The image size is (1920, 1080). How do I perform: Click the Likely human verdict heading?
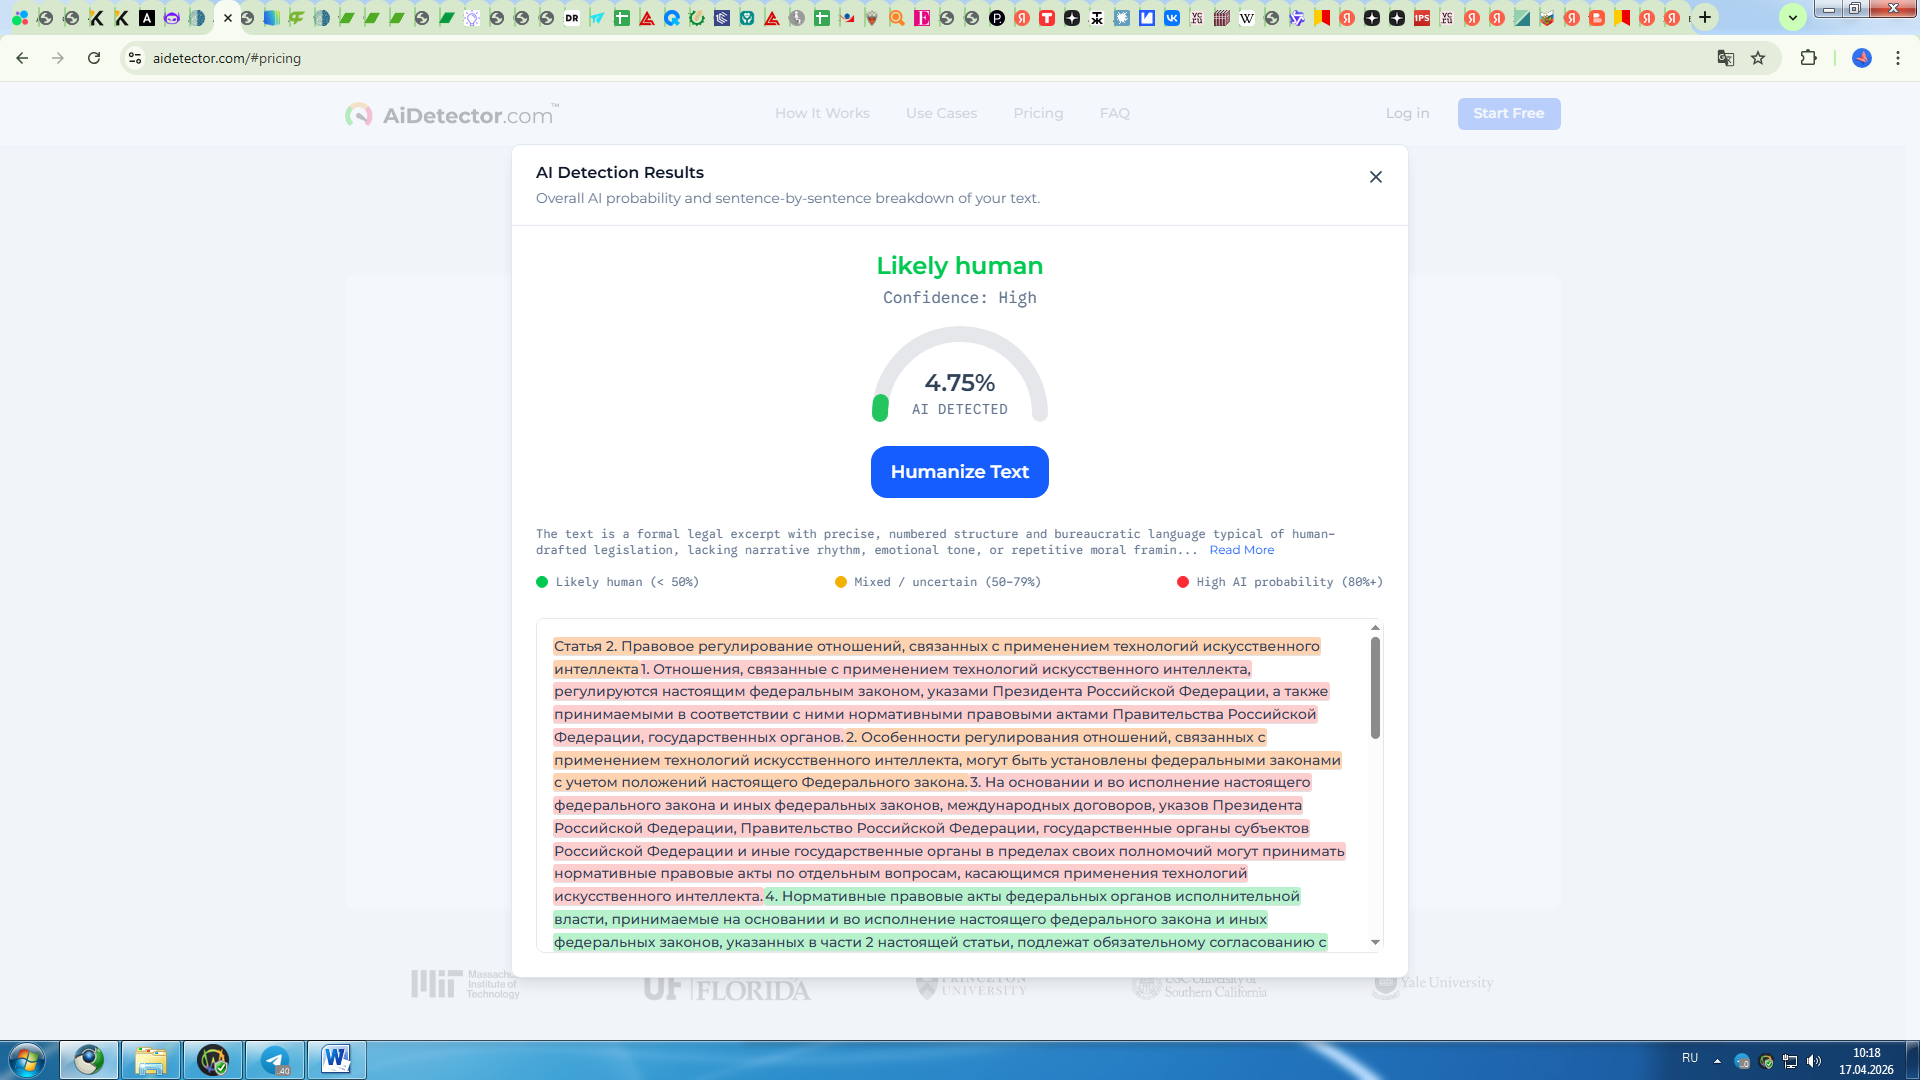coord(959,266)
